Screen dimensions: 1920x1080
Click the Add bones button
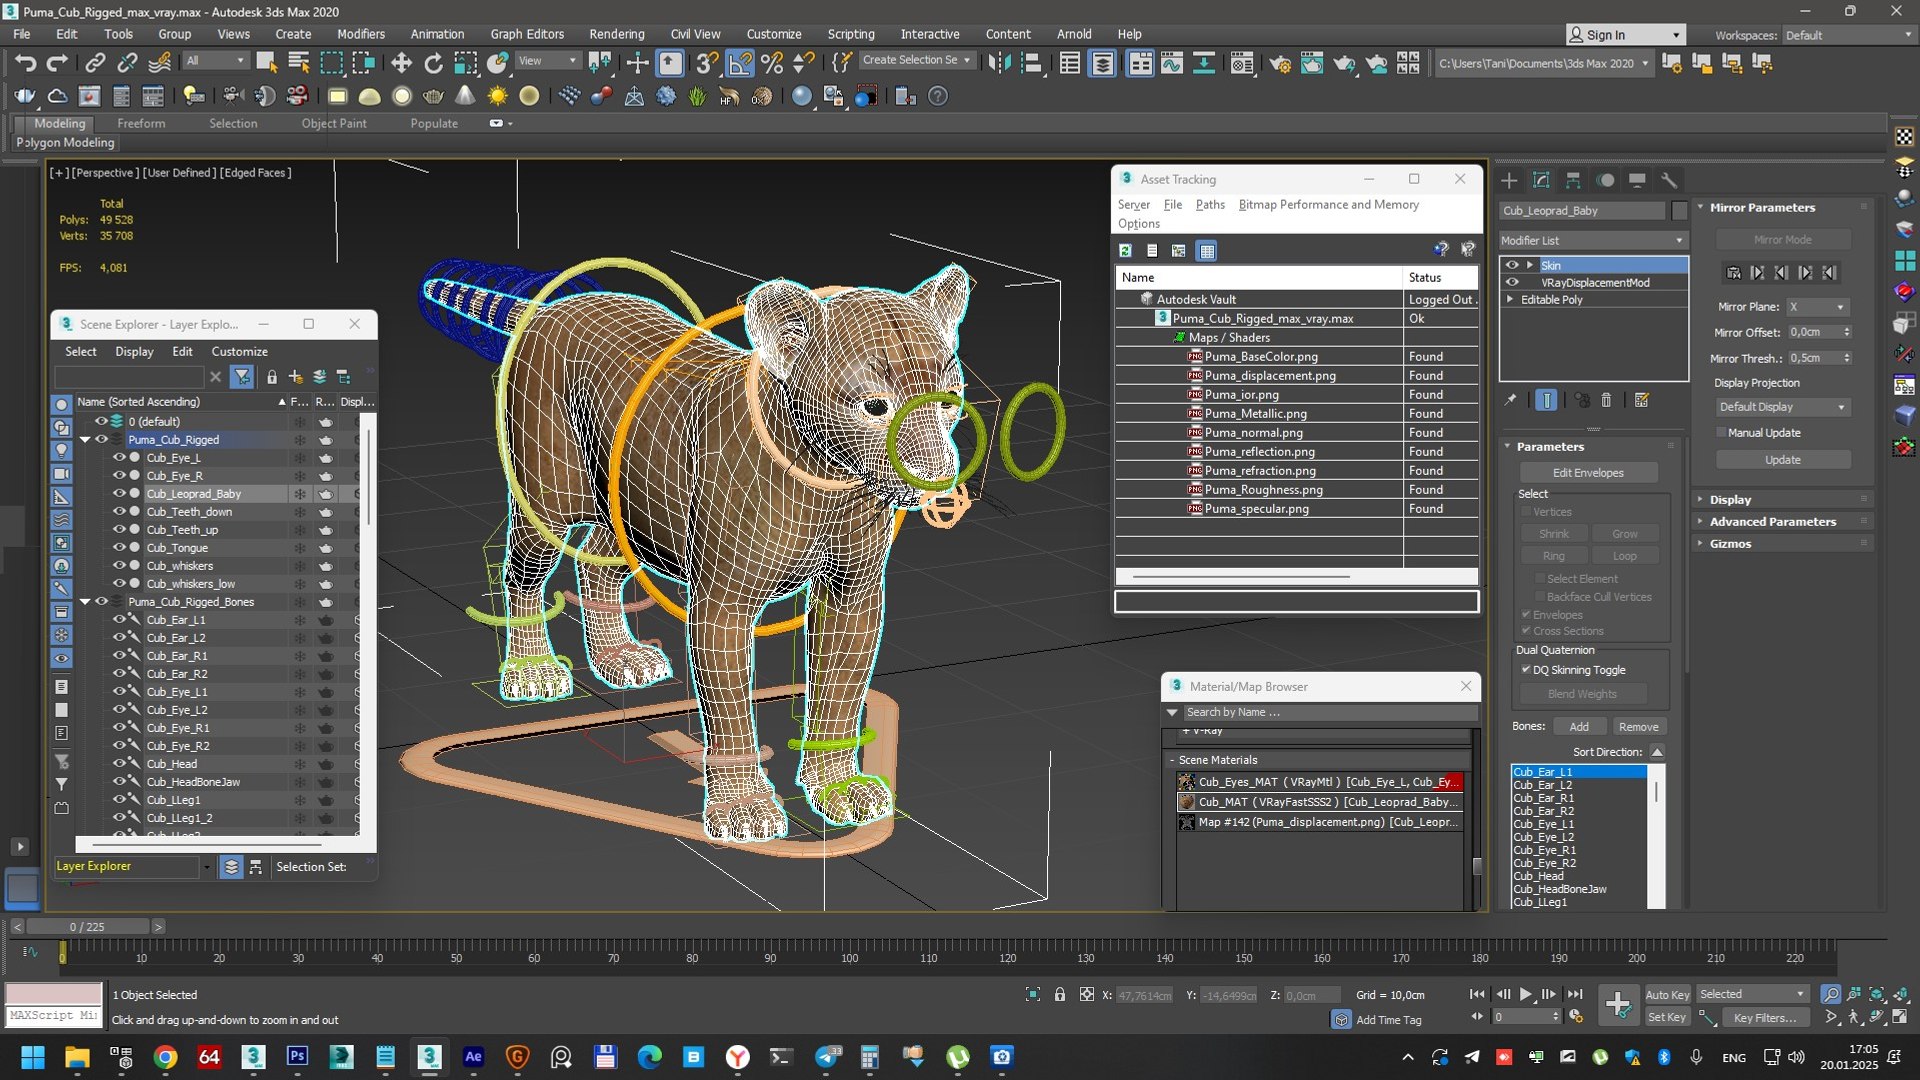pos(1579,726)
